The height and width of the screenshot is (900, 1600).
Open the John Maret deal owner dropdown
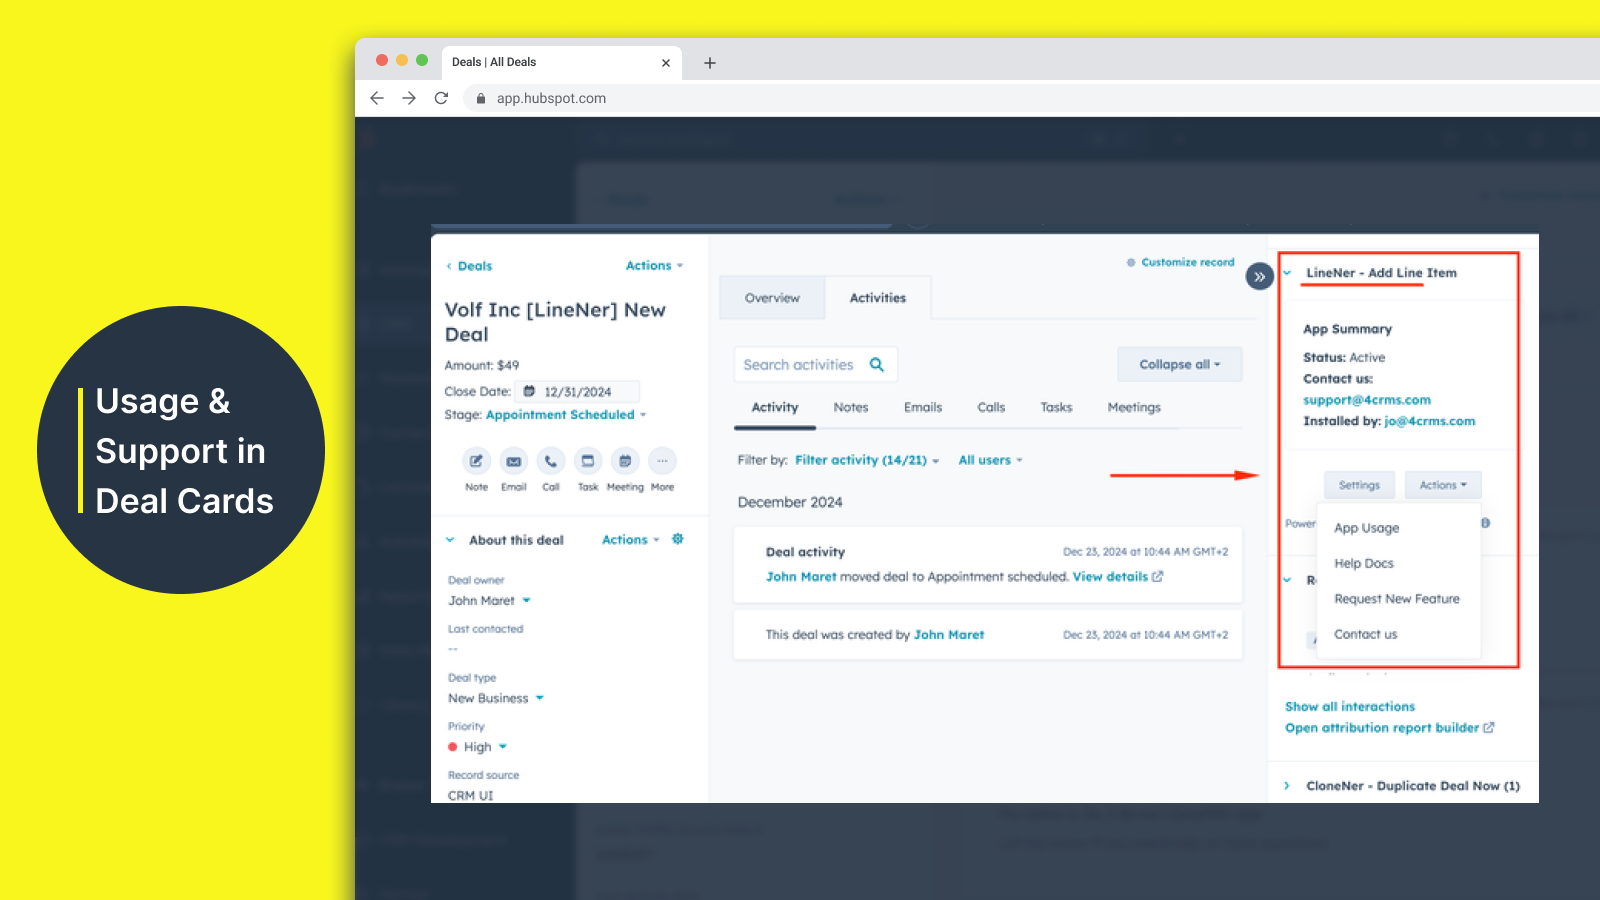pos(489,601)
